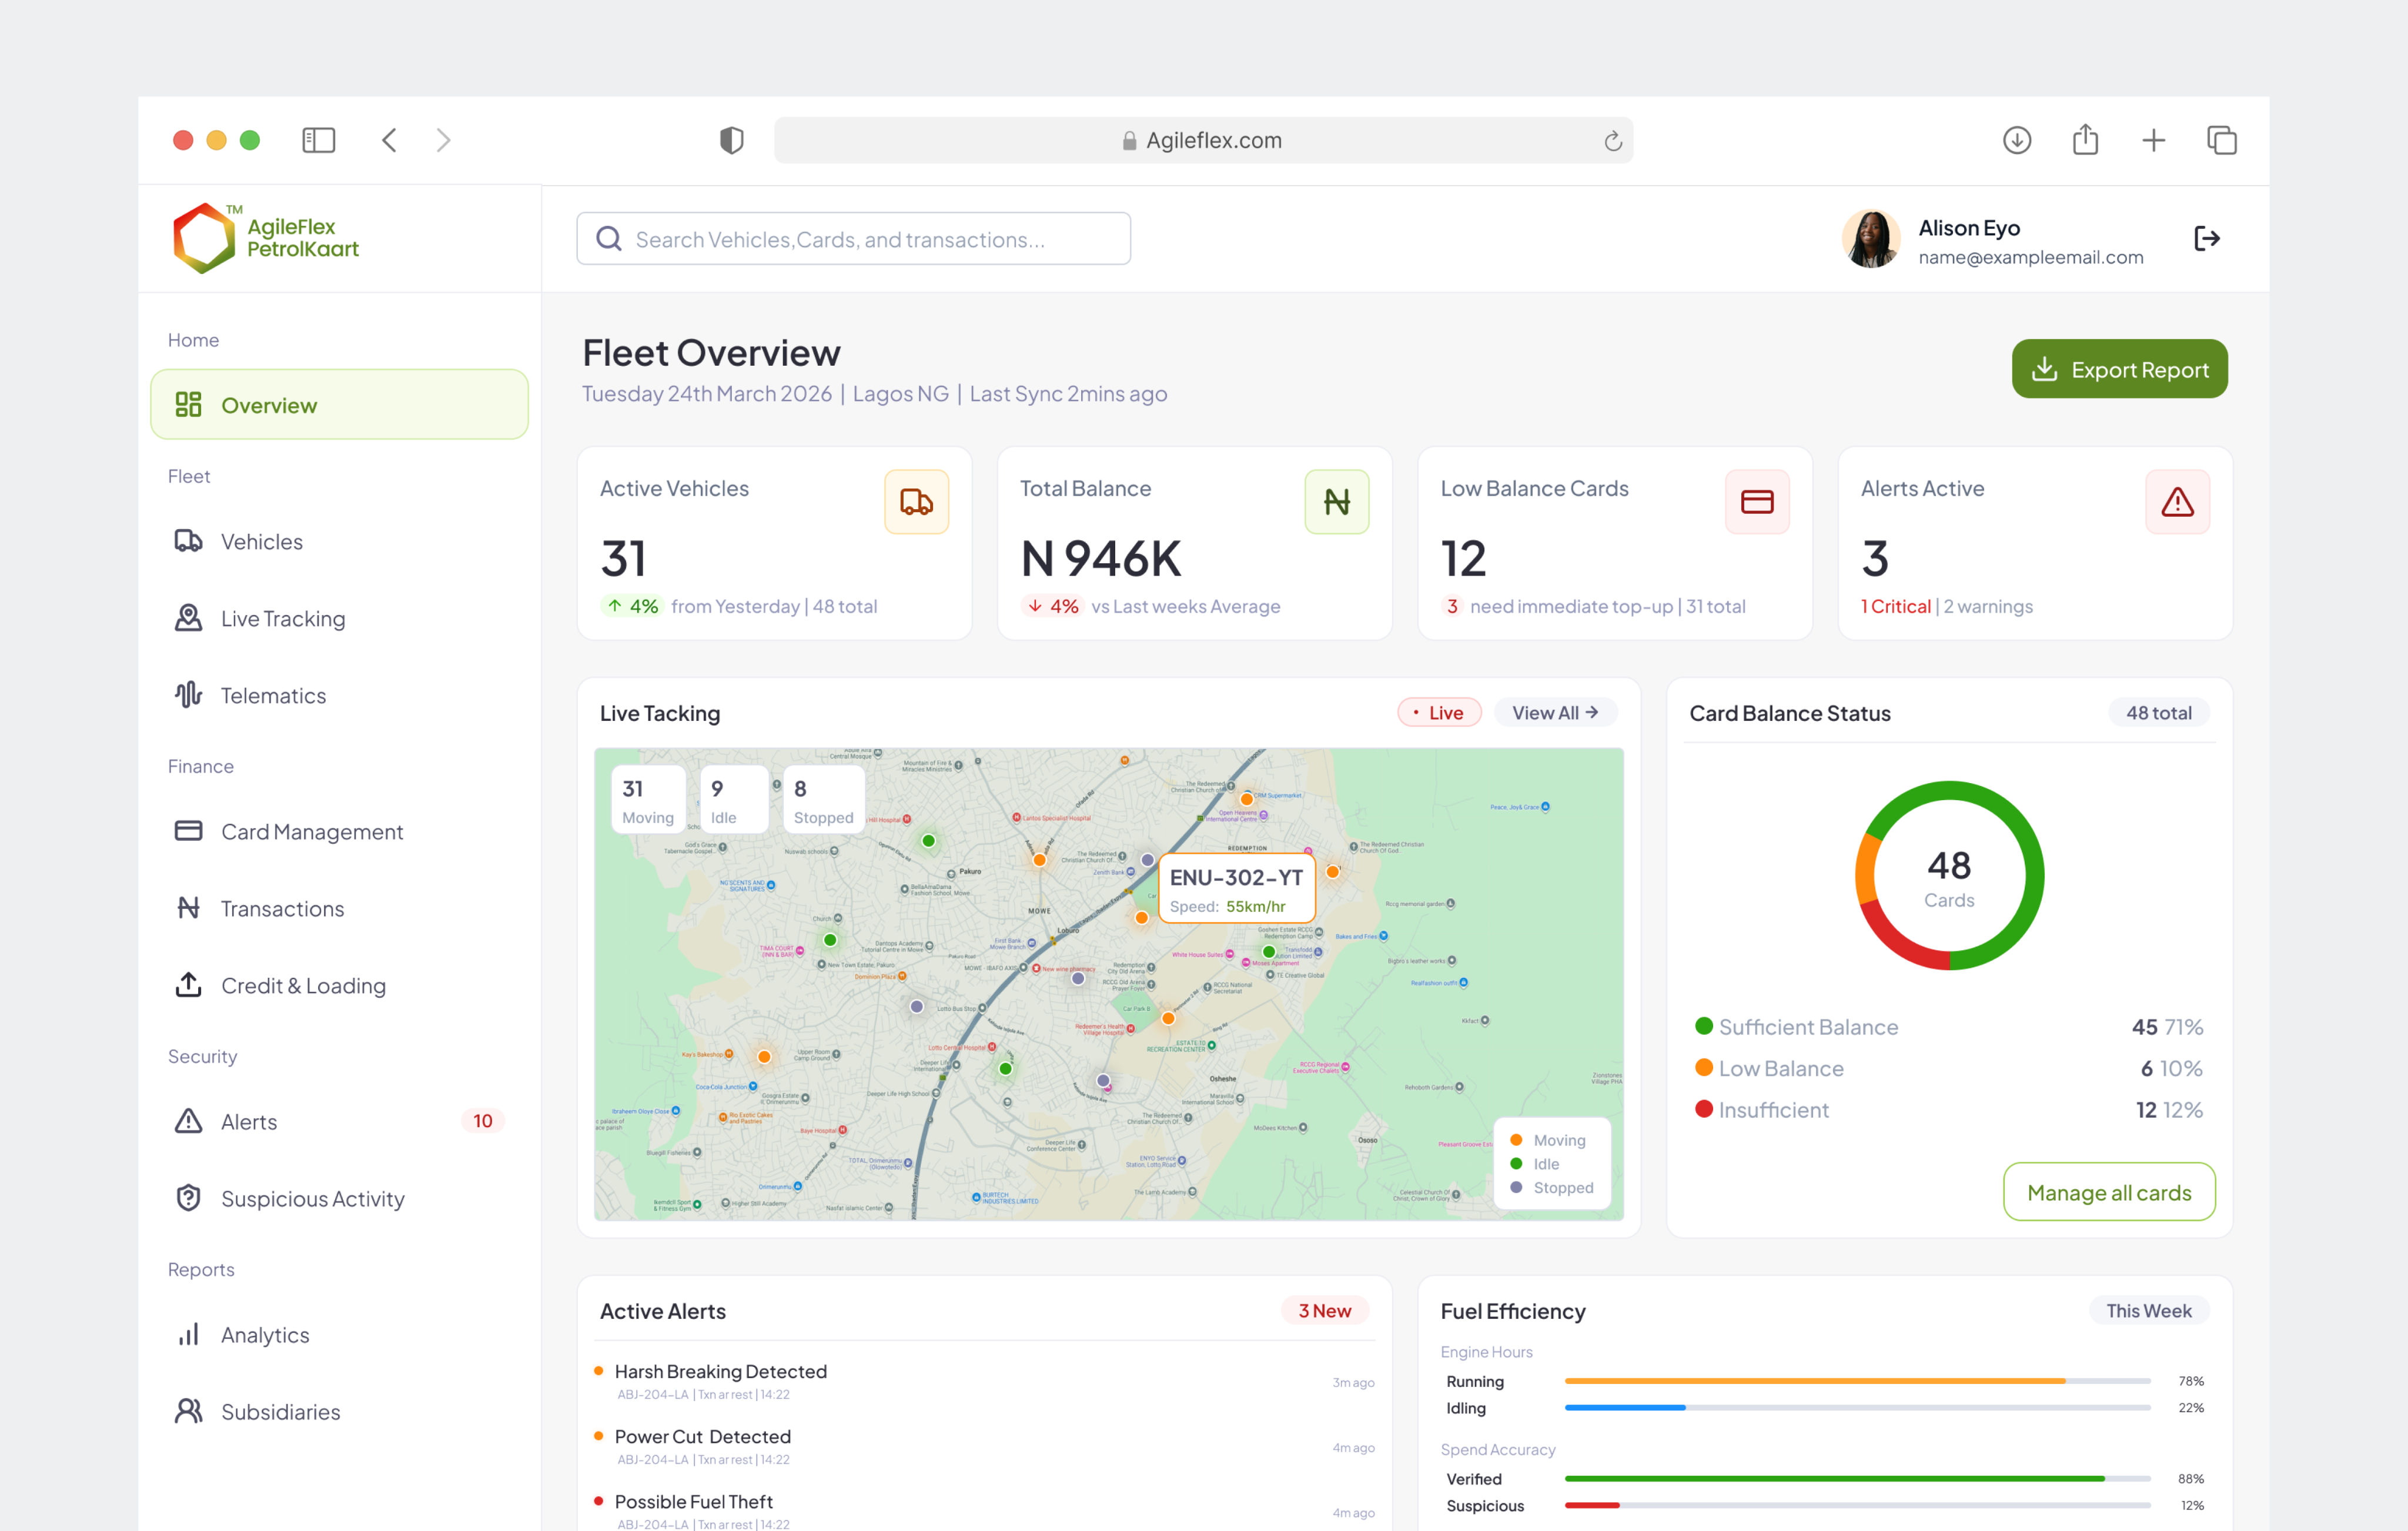Click Alison Eyo's profile avatar
The height and width of the screenshot is (1531, 2408).
(x=1871, y=238)
